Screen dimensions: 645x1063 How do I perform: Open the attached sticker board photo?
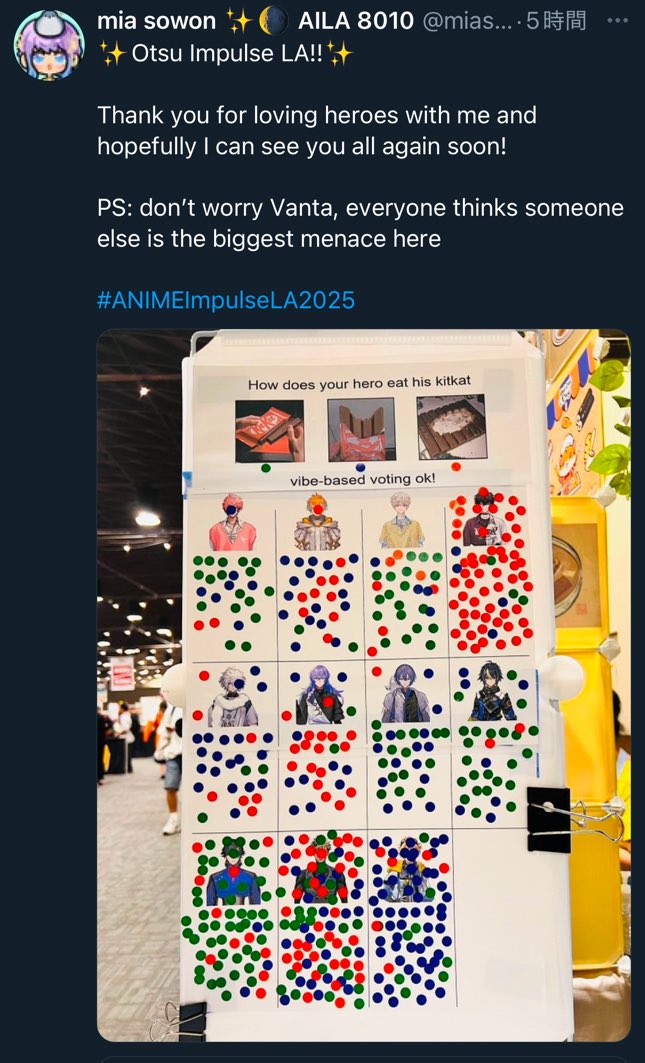pyautogui.click(x=364, y=685)
